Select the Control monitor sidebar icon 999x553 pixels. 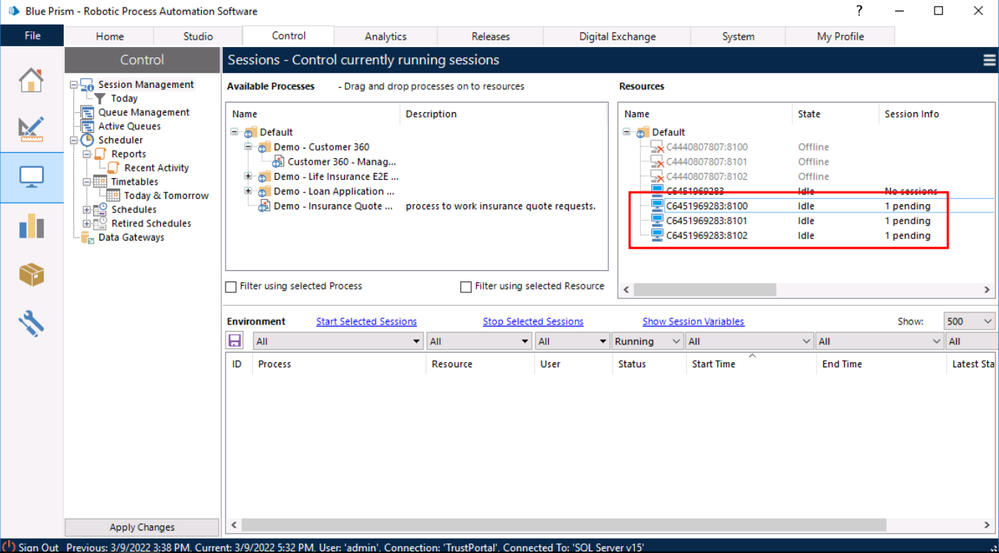point(31,177)
